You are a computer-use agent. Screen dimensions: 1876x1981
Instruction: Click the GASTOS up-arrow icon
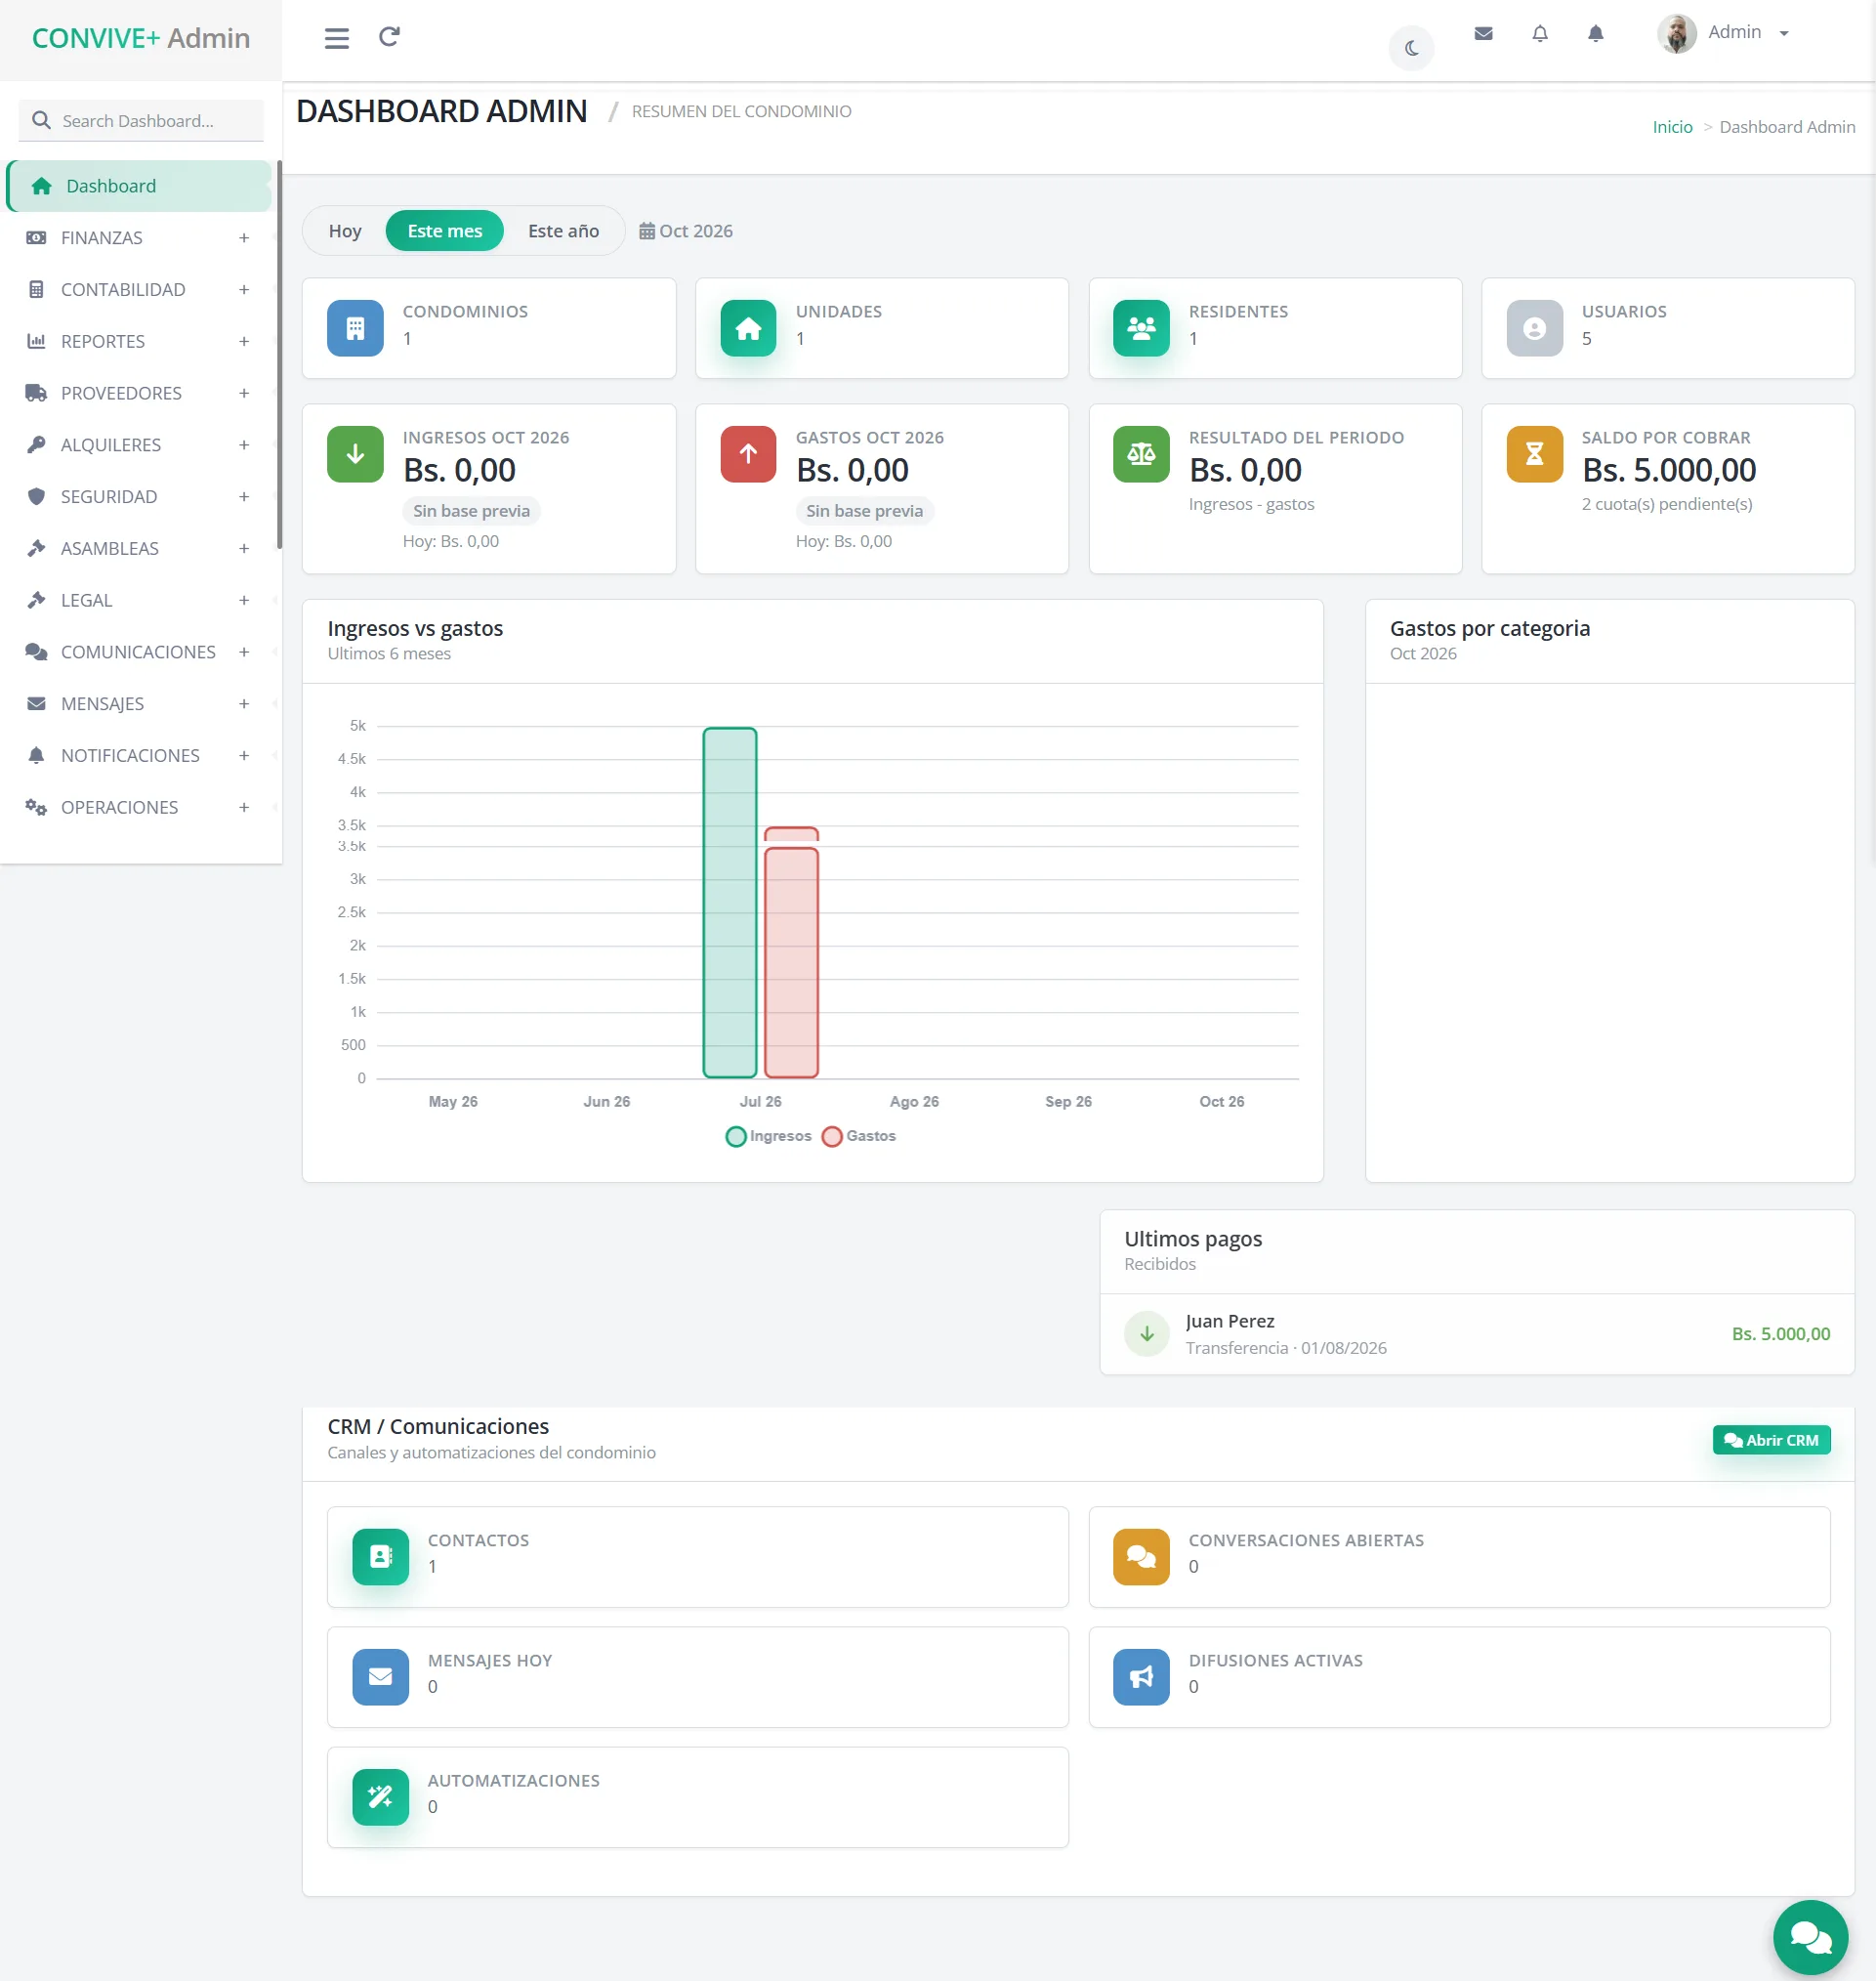click(748, 454)
